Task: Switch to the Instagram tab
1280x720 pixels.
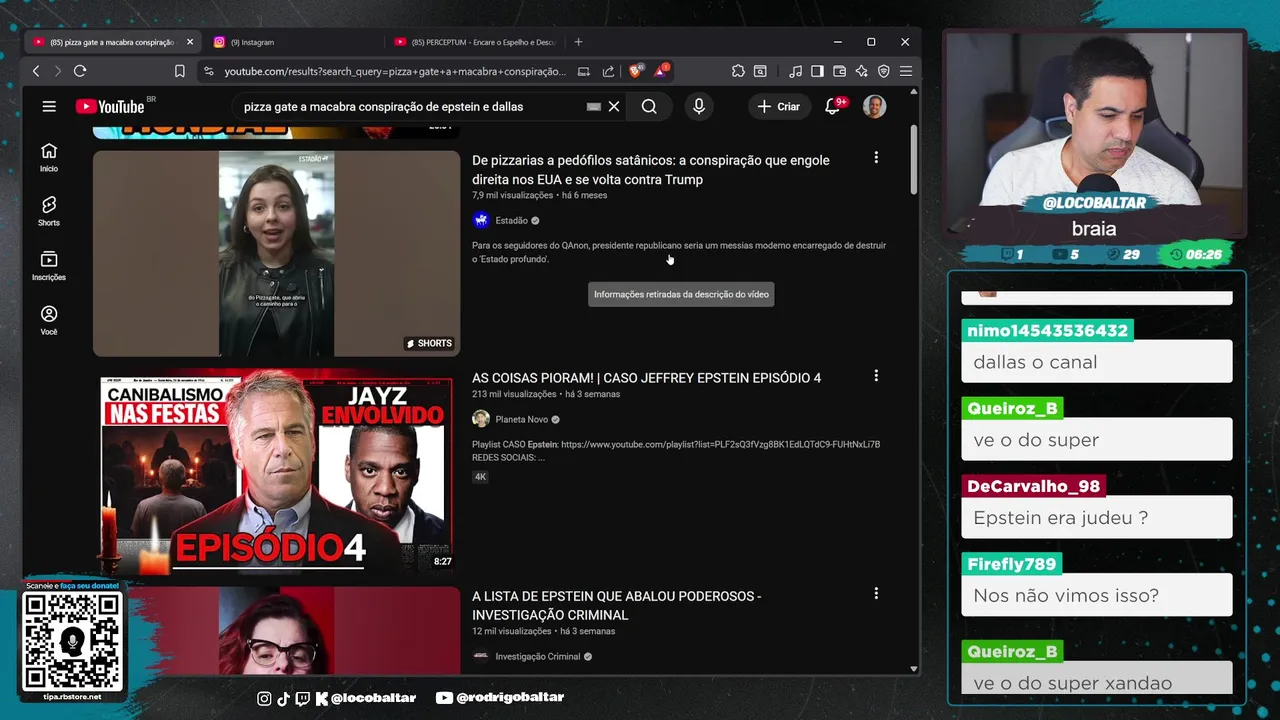Action: point(250,42)
